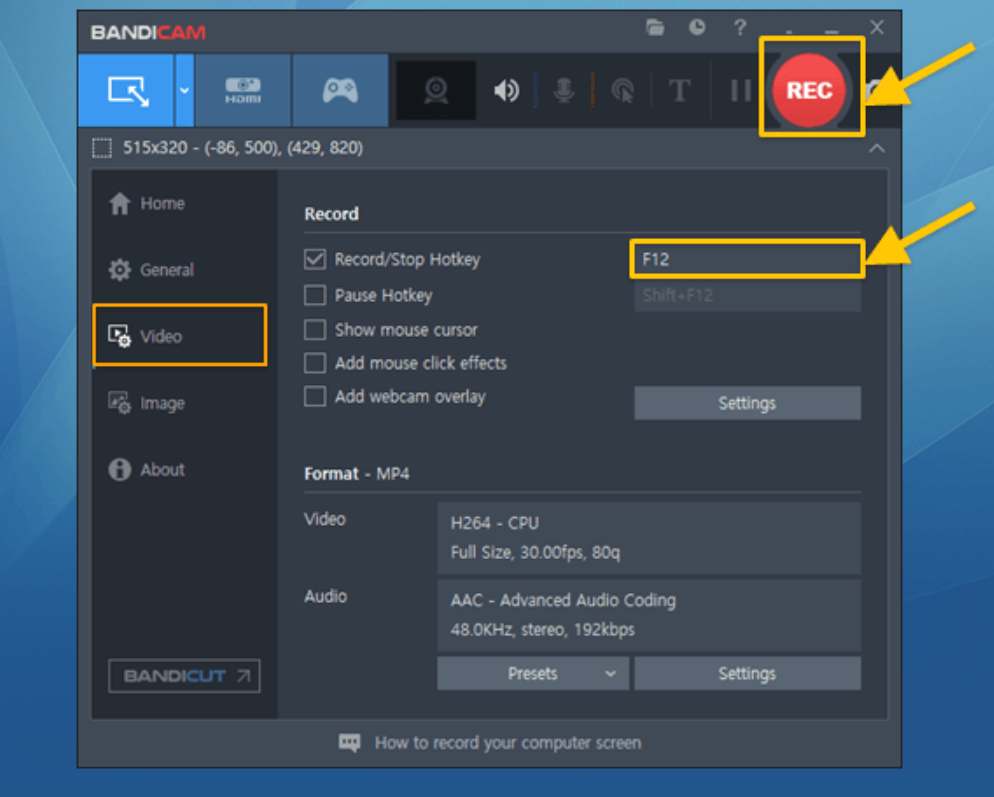Click the text overlay T icon
The image size is (994, 797).
click(680, 90)
